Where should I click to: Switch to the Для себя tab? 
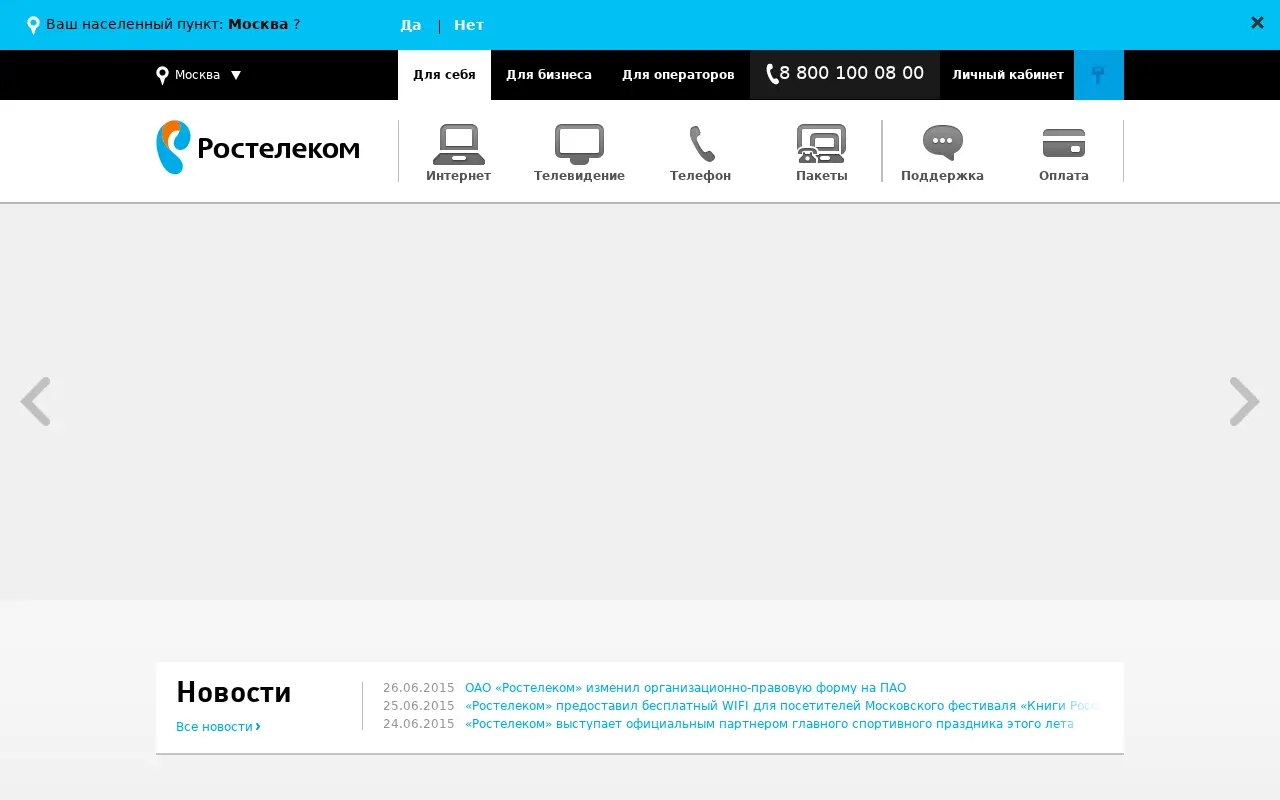click(444, 75)
